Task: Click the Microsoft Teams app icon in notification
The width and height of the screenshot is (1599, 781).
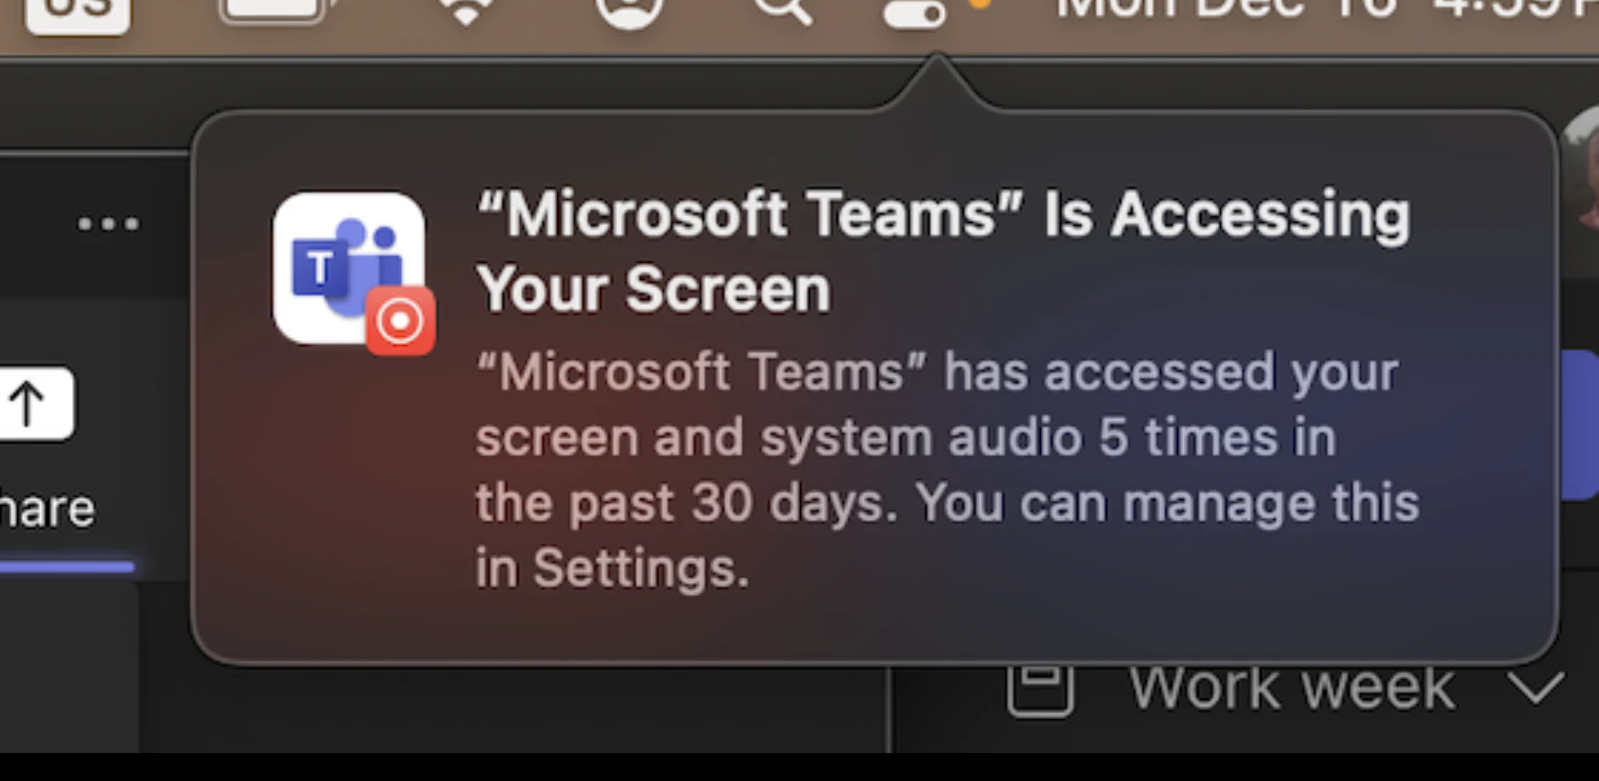Action: click(x=349, y=268)
